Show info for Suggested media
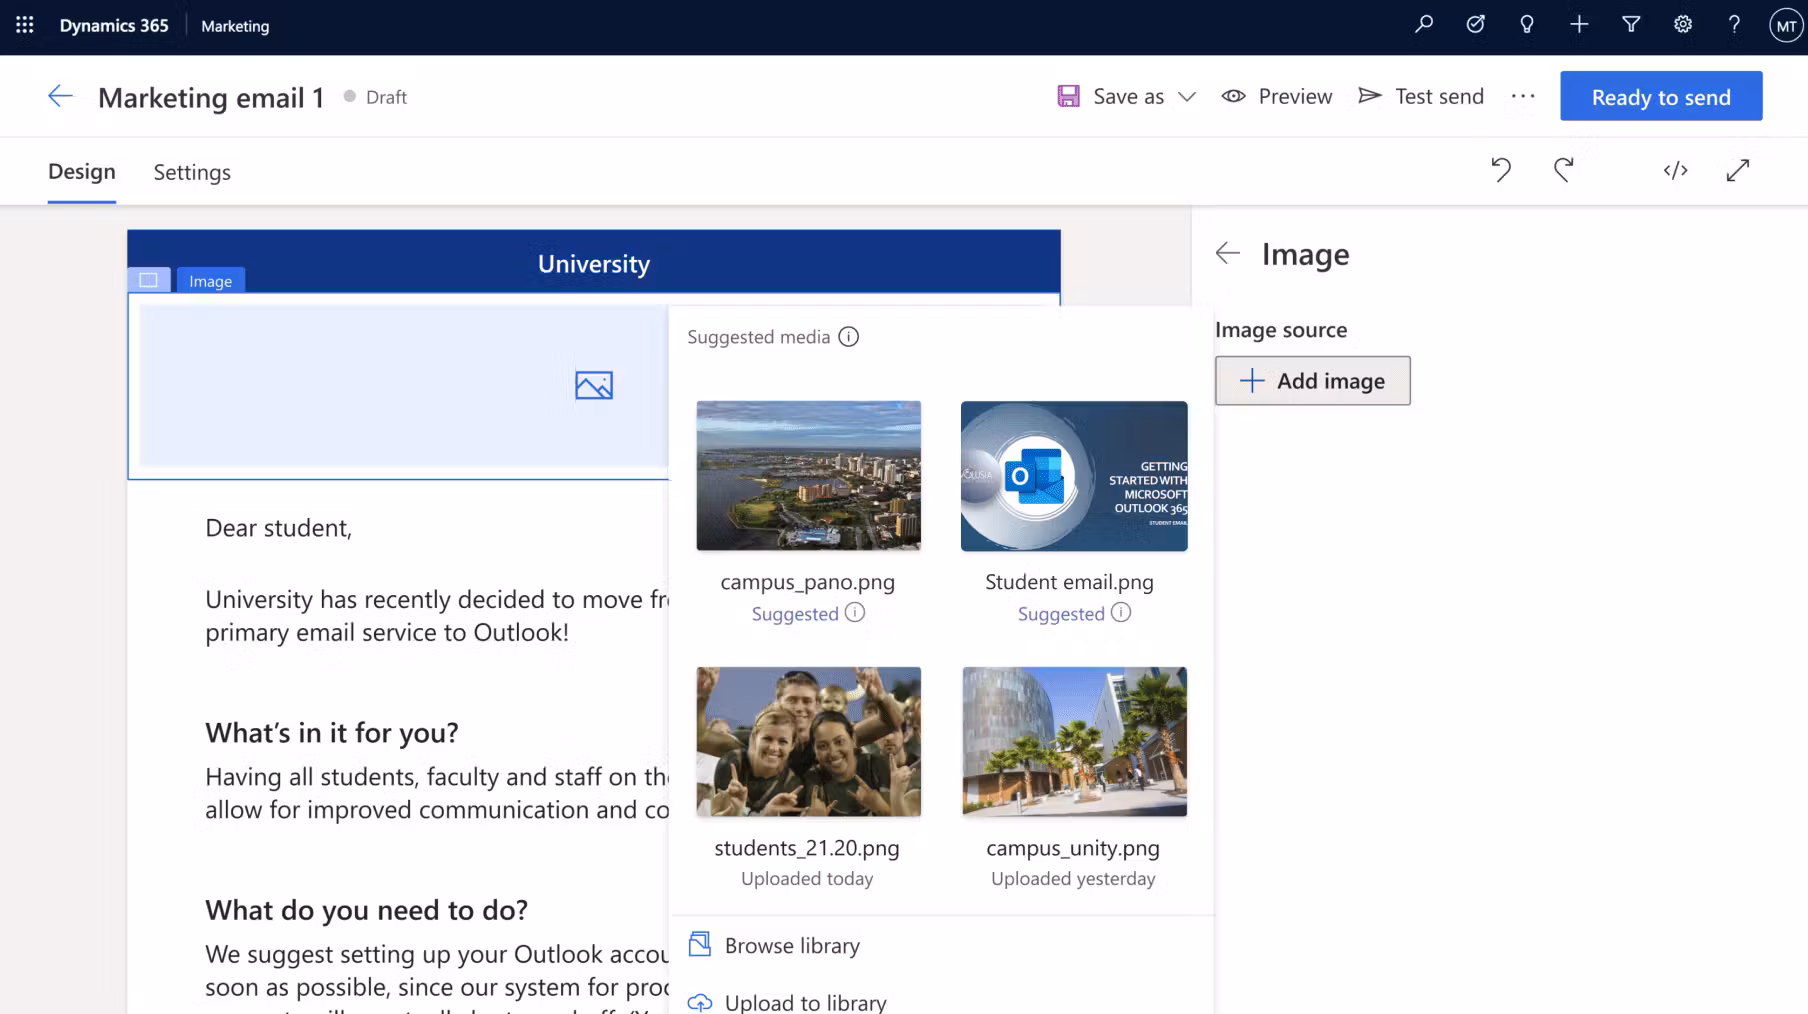 [x=849, y=337]
